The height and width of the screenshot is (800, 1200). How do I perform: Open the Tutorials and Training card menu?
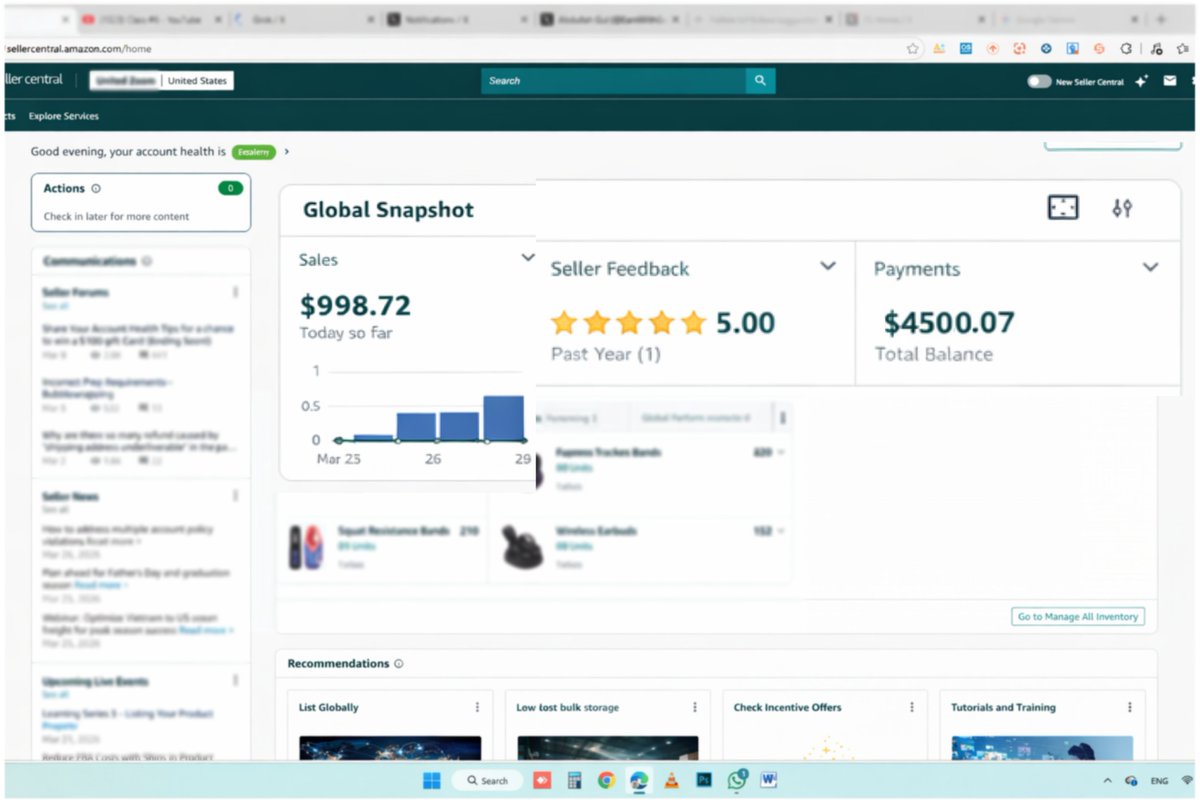[x=1129, y=707]
